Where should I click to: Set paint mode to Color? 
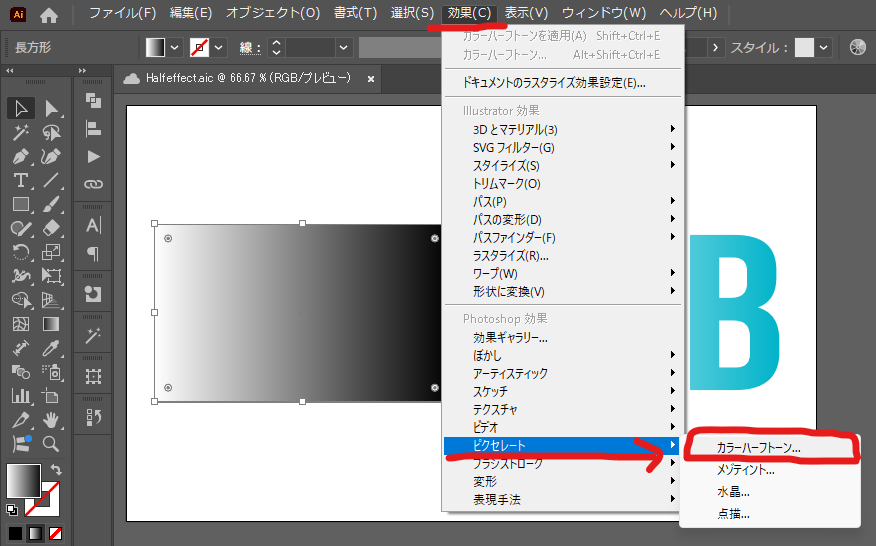point(15,534)
